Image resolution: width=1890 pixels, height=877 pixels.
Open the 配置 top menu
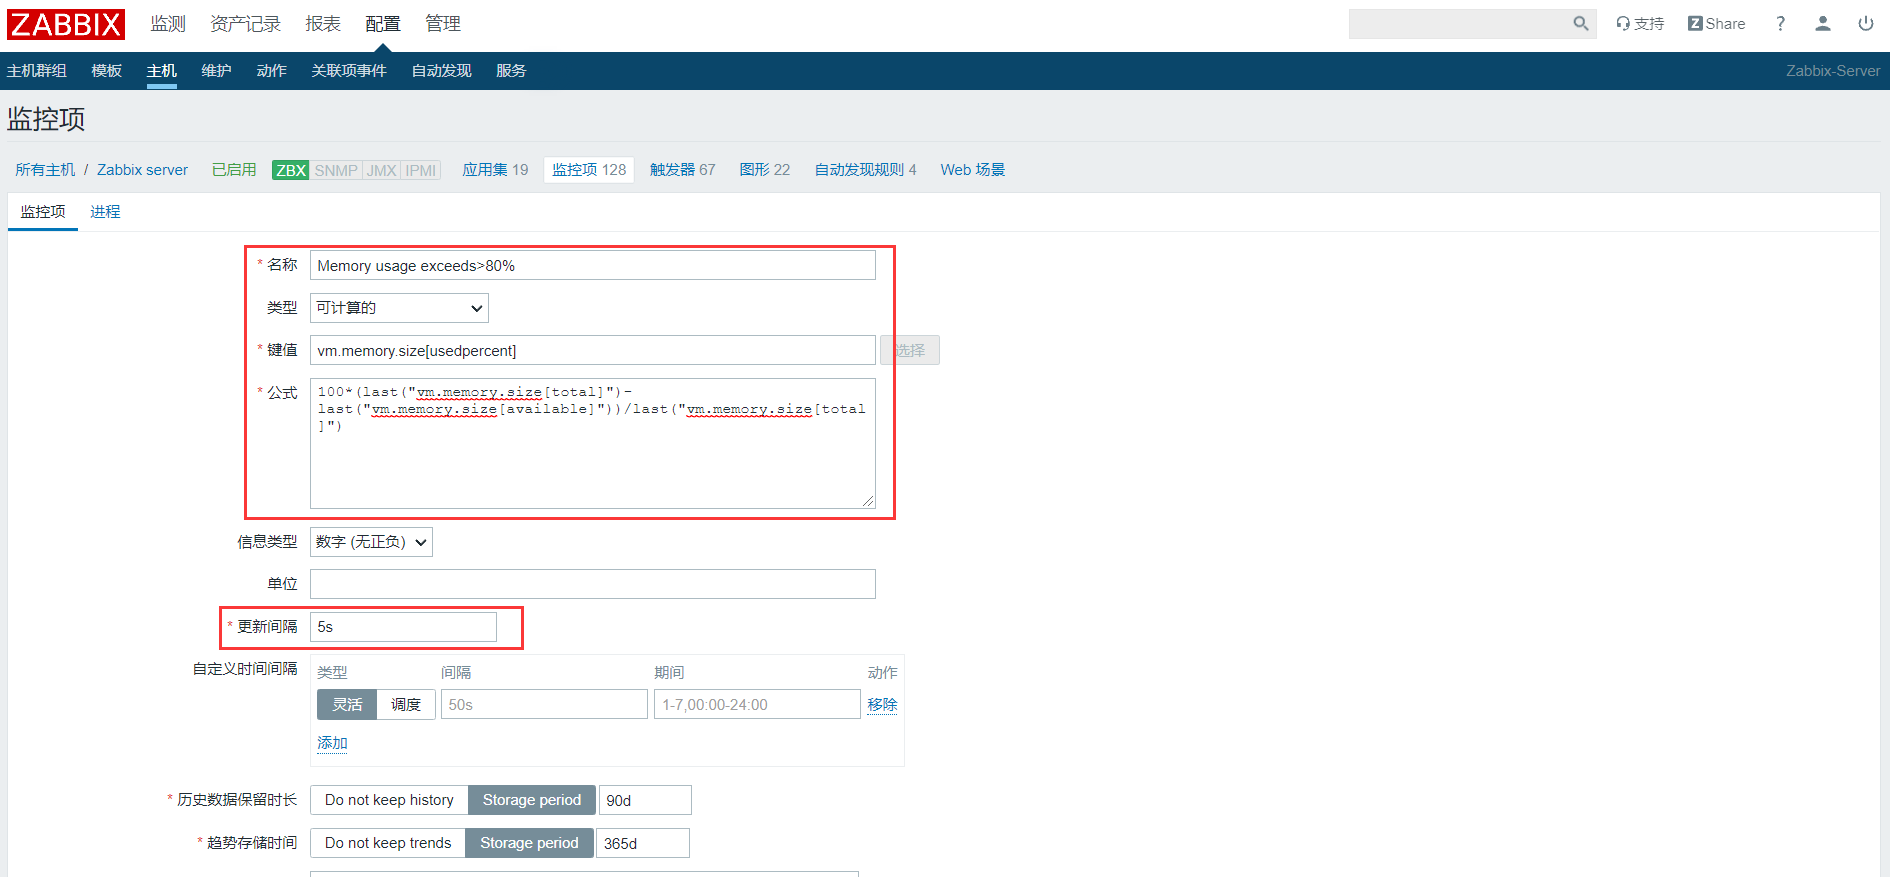pos(383,23)
